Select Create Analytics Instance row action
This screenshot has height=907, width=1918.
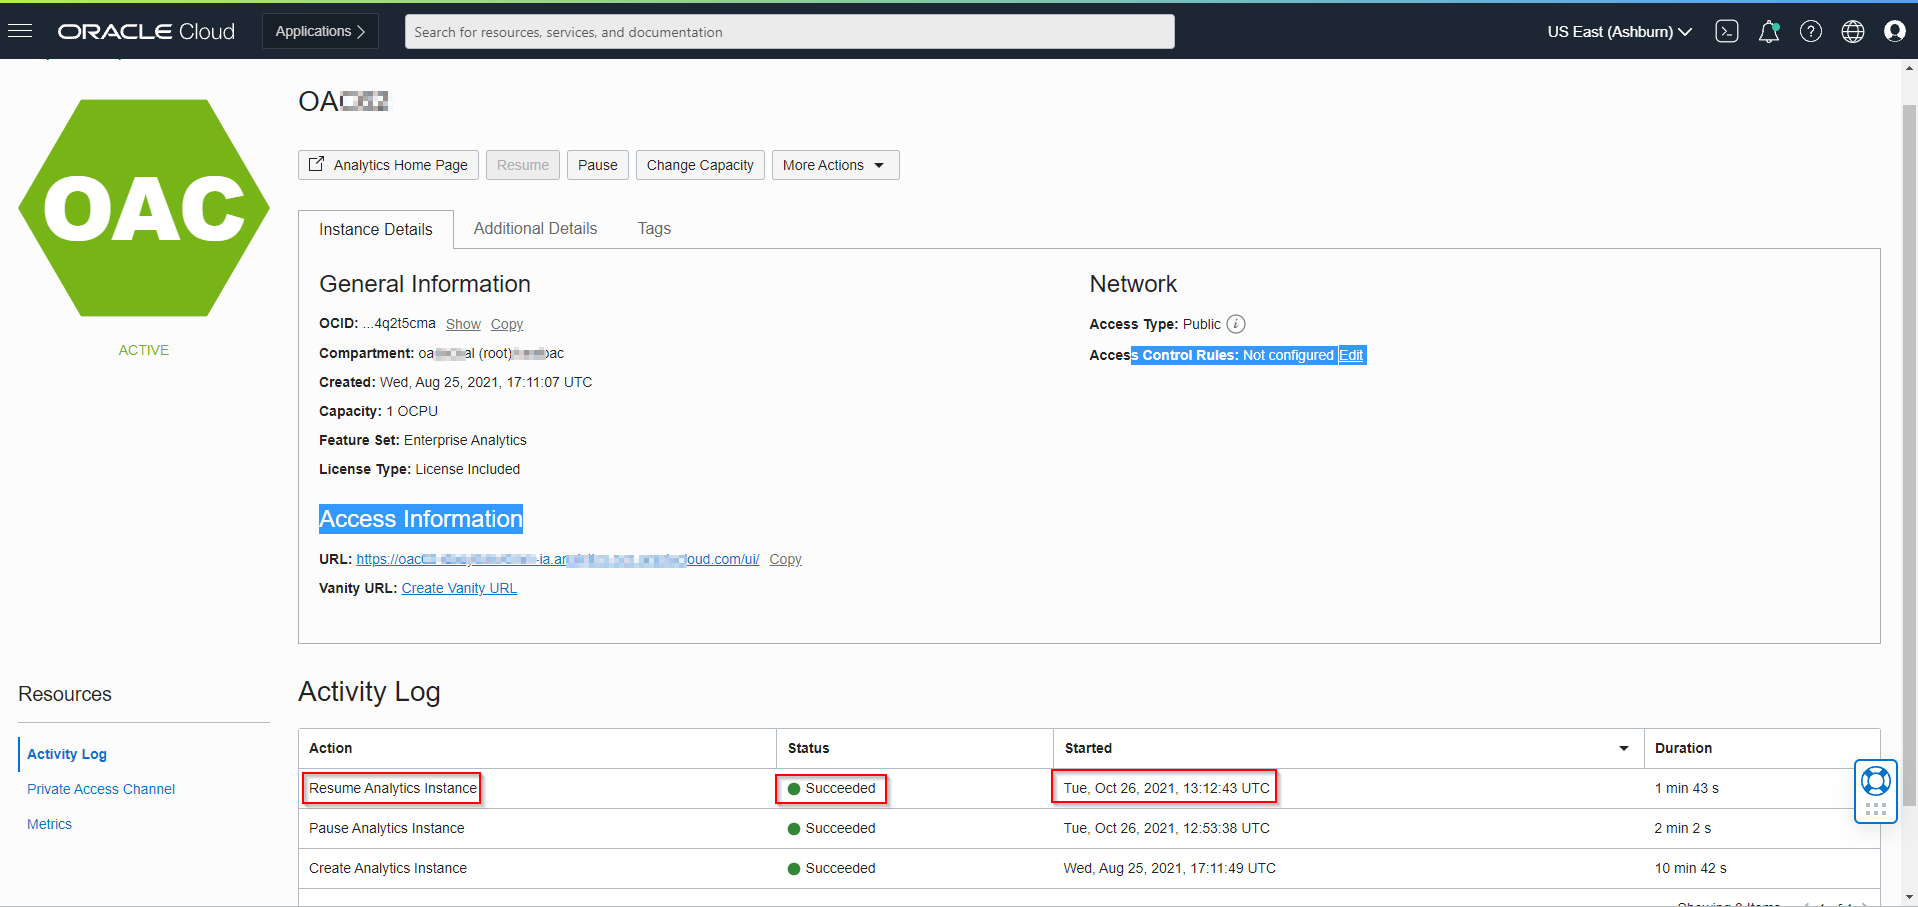388,868
